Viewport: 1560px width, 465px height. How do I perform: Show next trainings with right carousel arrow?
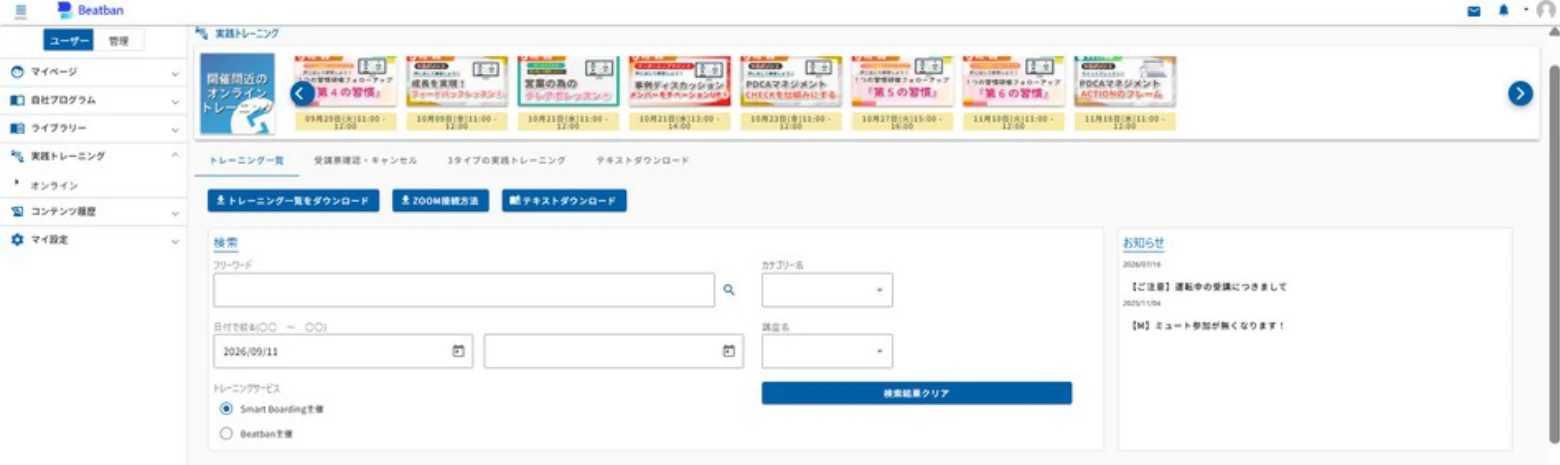(1520, 94)
